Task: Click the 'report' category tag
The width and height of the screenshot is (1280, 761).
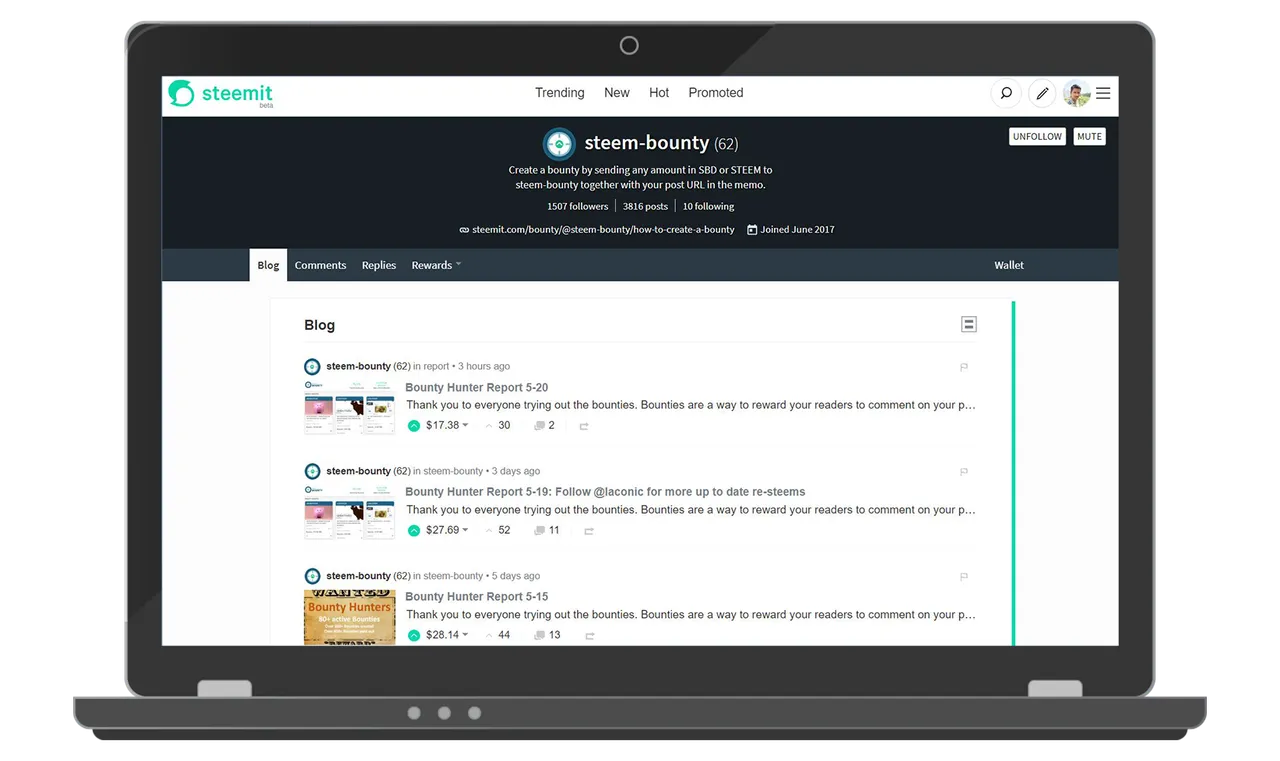Action: (436, 367)
